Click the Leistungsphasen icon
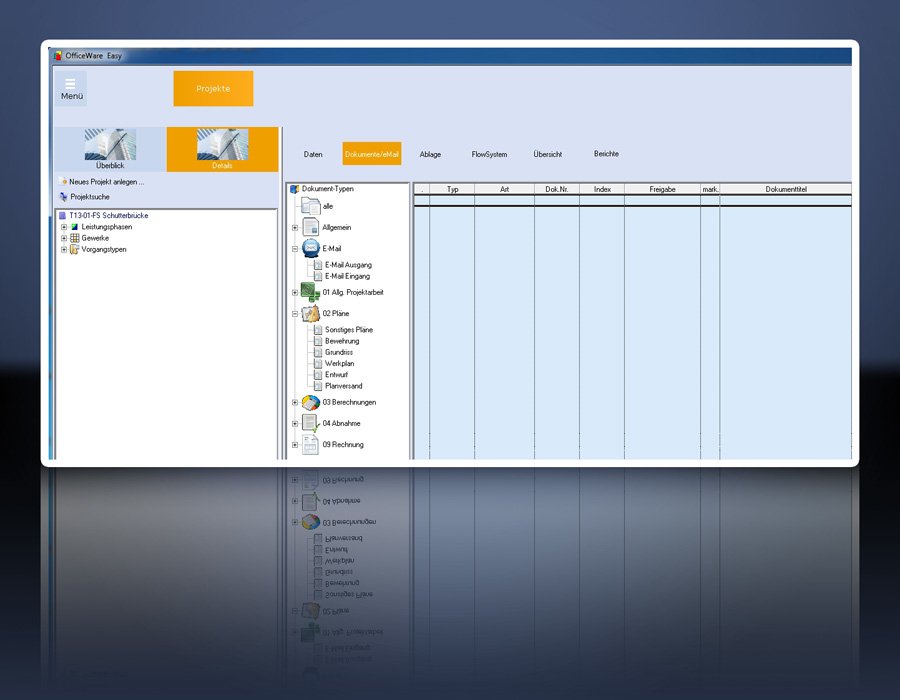Viewport: 900px width, 700px height. click(75, 227)
